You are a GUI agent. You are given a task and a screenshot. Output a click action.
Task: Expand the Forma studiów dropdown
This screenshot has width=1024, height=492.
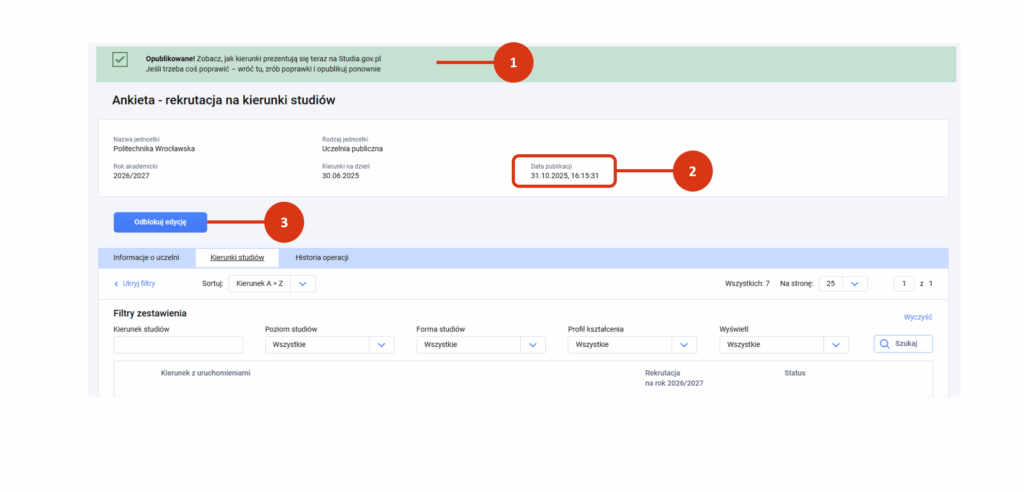pyautogui.click(x=481, y=344)
